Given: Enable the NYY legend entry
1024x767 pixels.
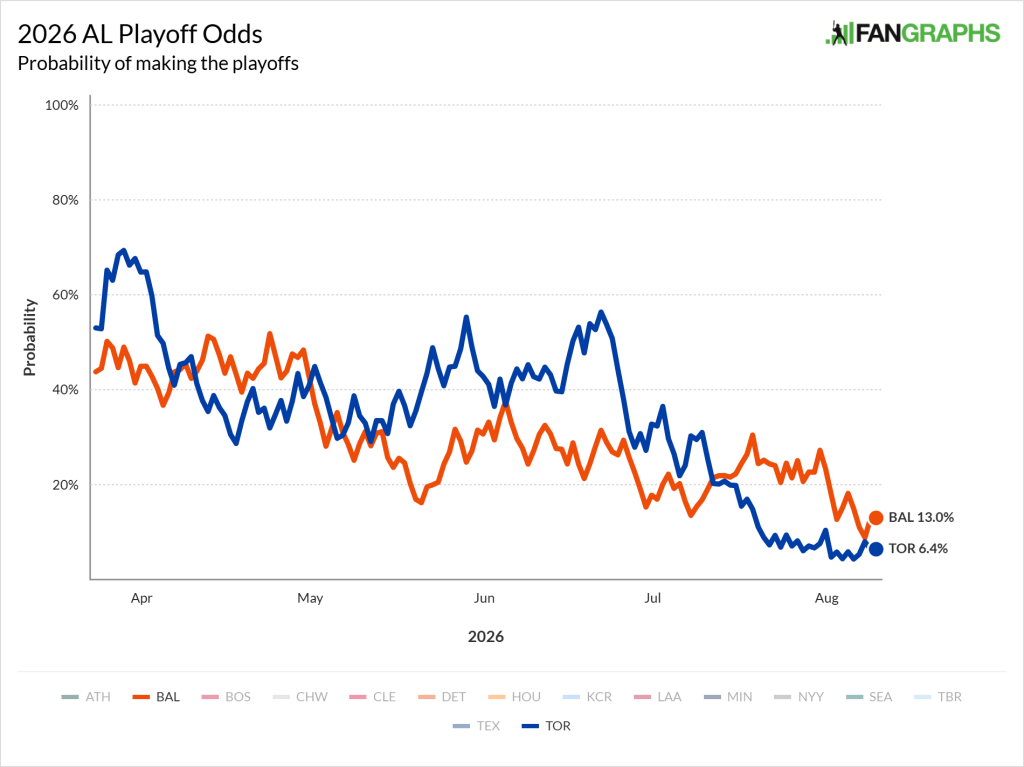Looking at the screenshot, I should coord(799,697).
